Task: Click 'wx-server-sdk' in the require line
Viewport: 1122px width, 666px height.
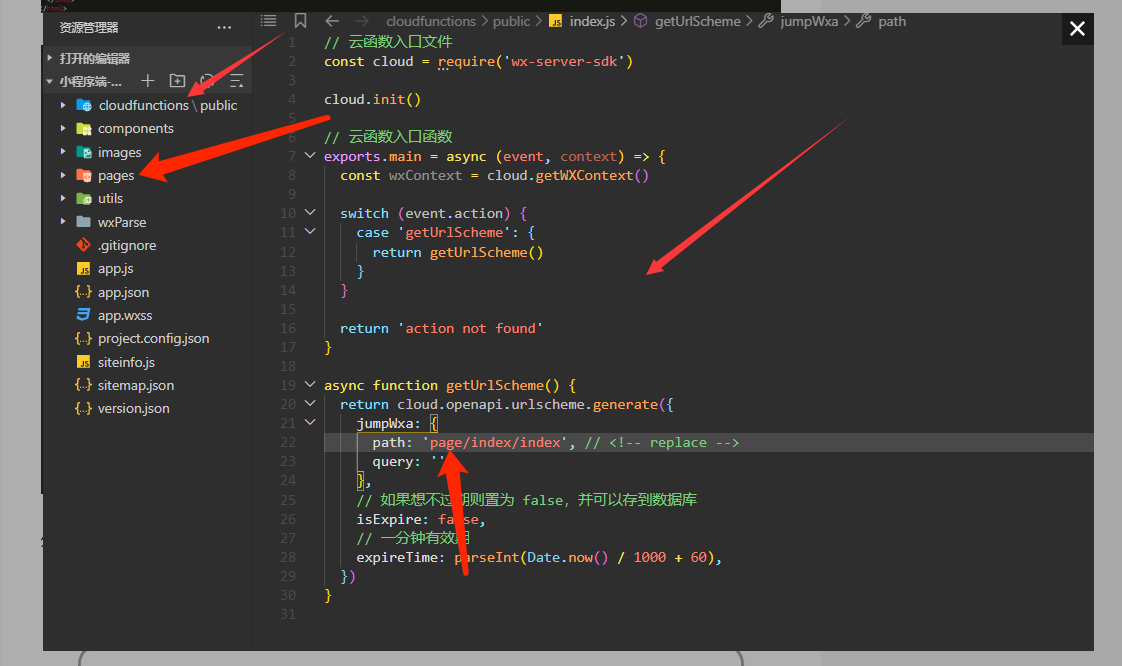Action: [x=565, y=62]
